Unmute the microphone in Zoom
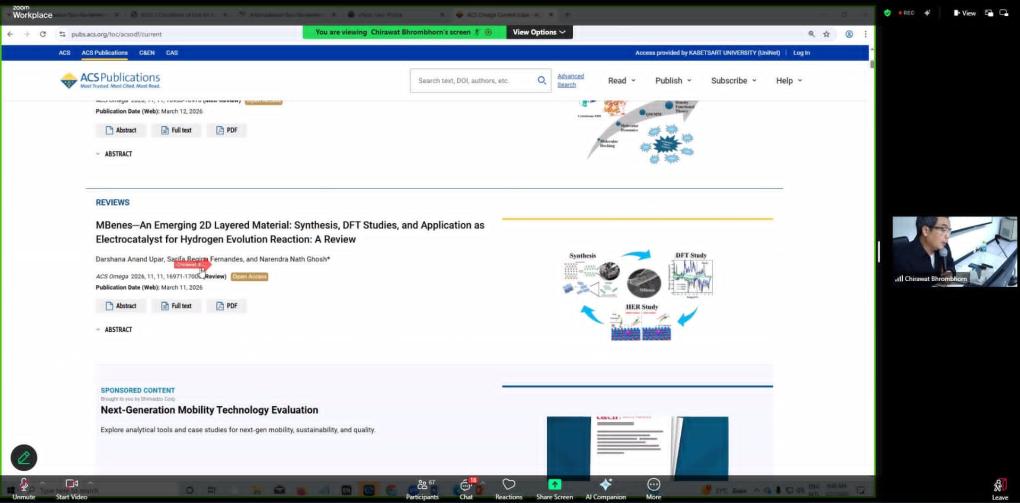 23,485
